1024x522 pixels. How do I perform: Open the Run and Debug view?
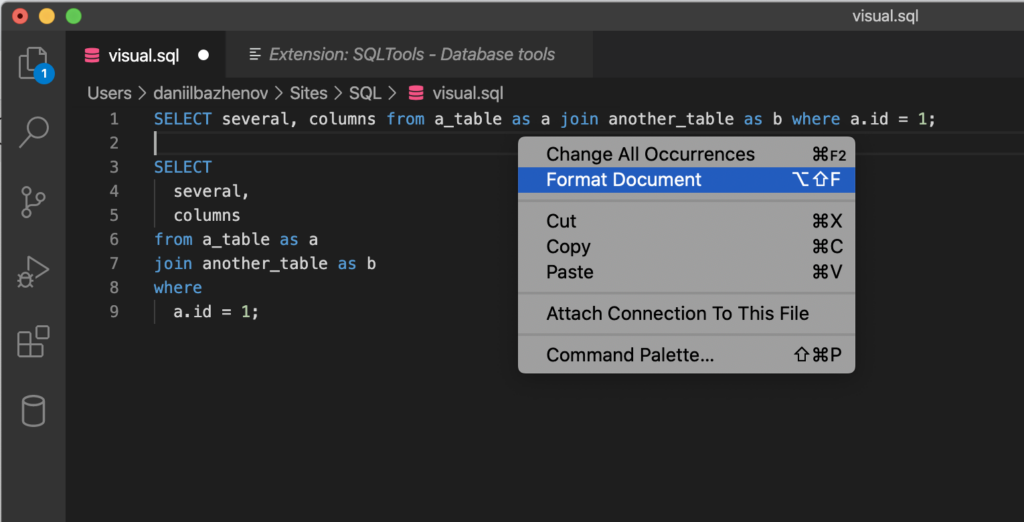coord(33,272)
